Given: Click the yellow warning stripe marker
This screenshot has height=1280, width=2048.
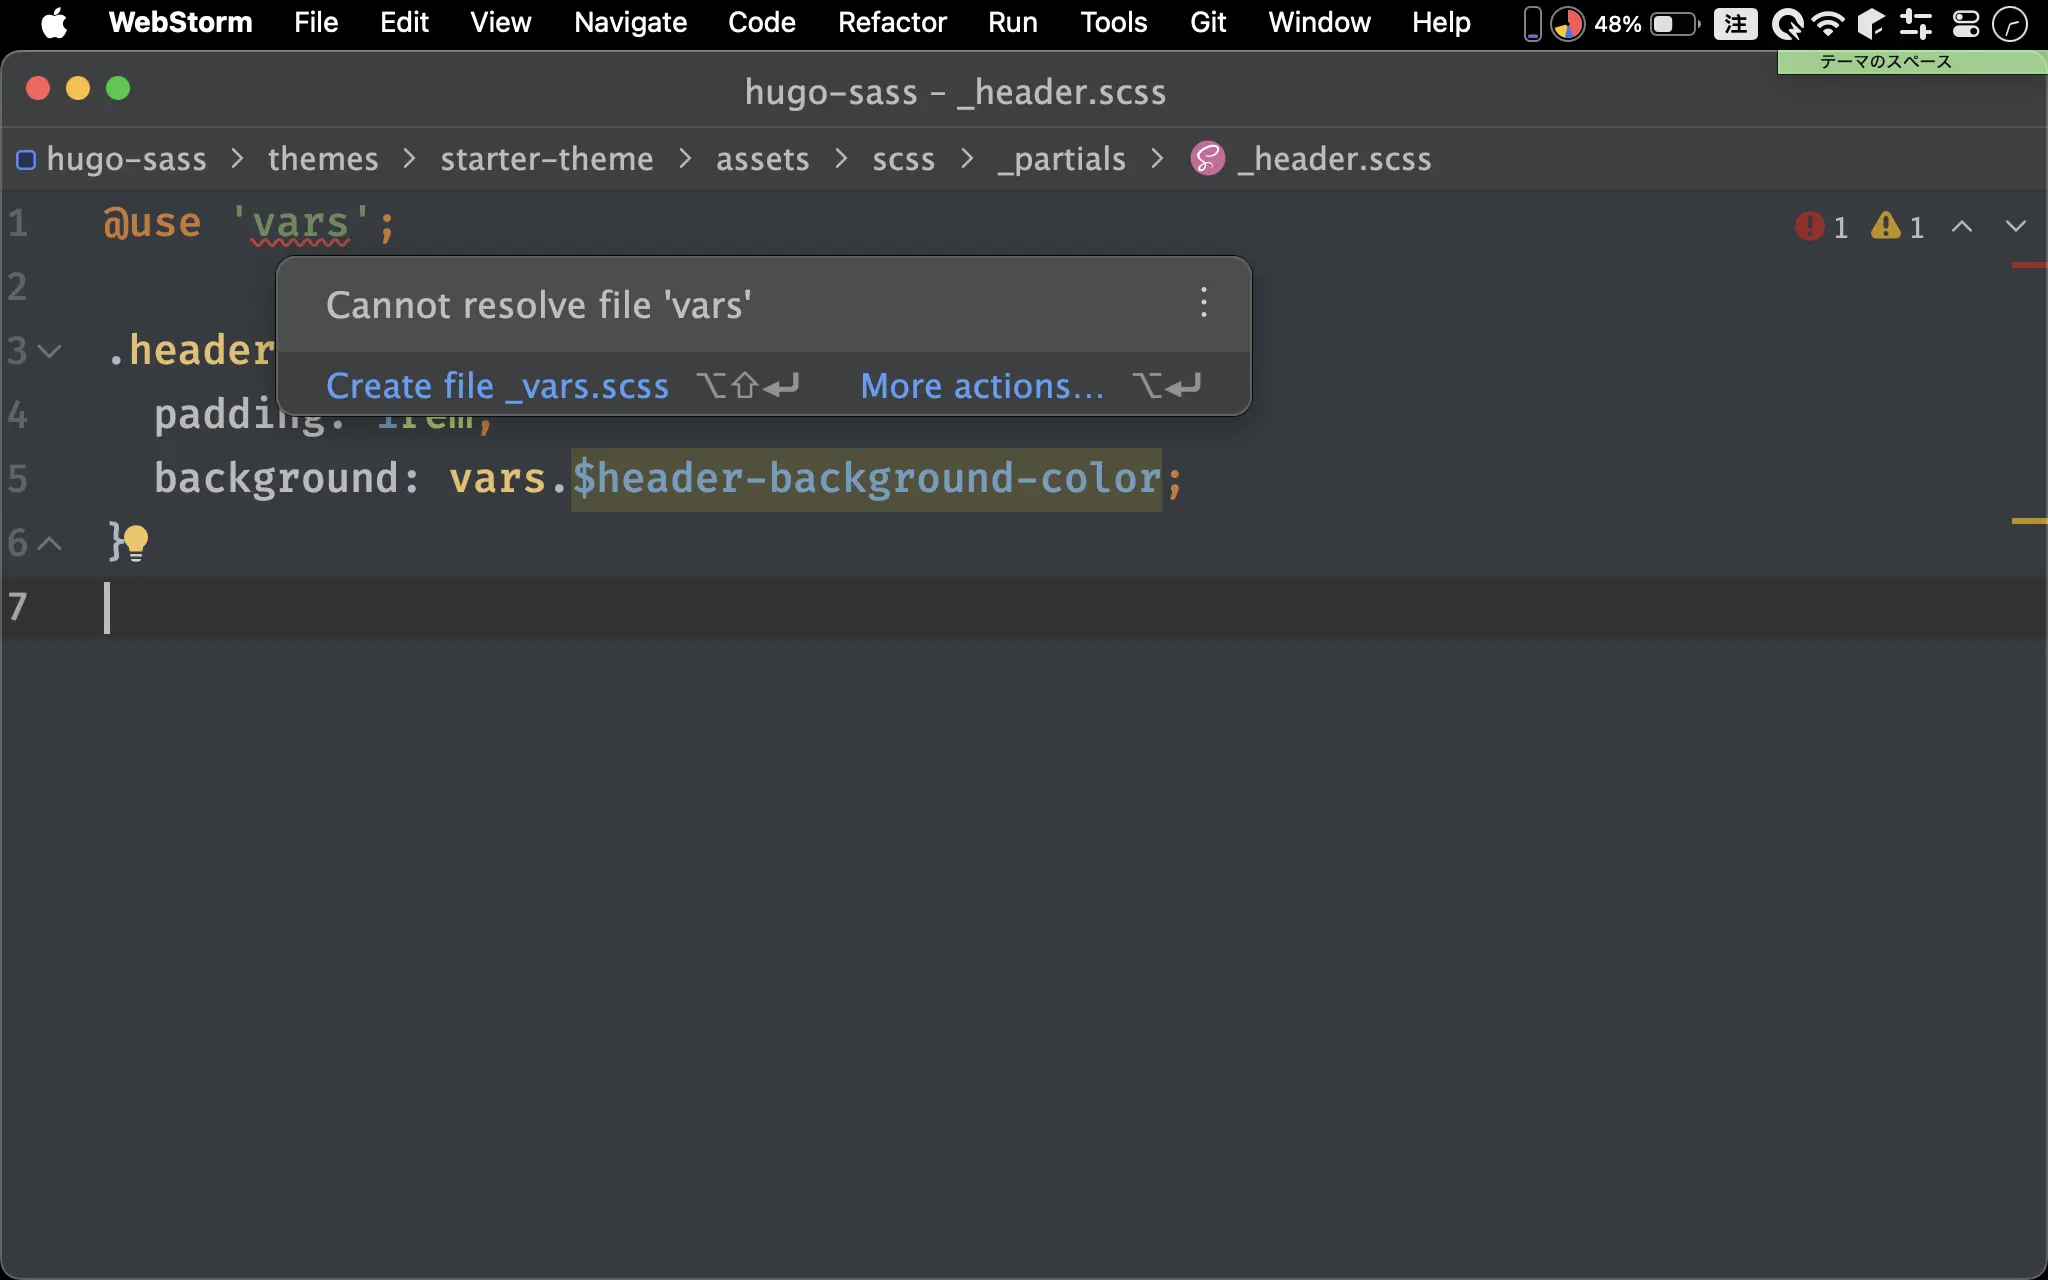Looking at the screenshot, I should pyautogui.click(x=2028, y=521).
